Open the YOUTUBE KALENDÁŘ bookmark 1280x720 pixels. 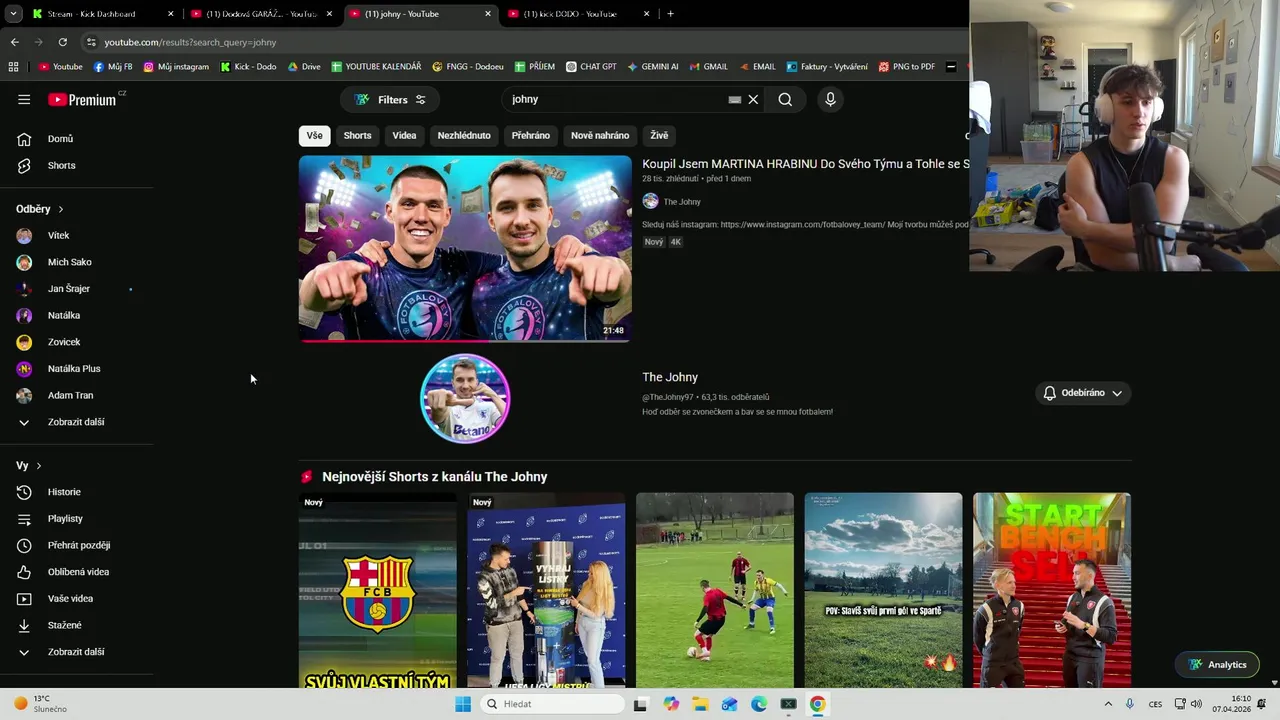click(376, 67)
